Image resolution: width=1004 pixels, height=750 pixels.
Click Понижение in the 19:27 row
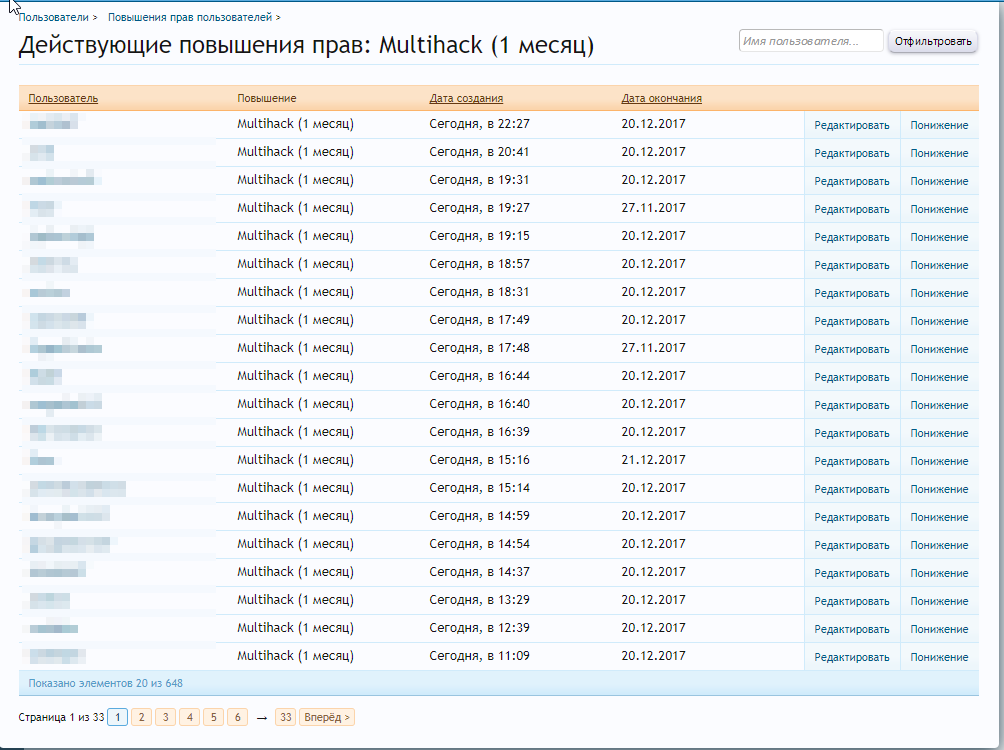[x=939, y=209]
